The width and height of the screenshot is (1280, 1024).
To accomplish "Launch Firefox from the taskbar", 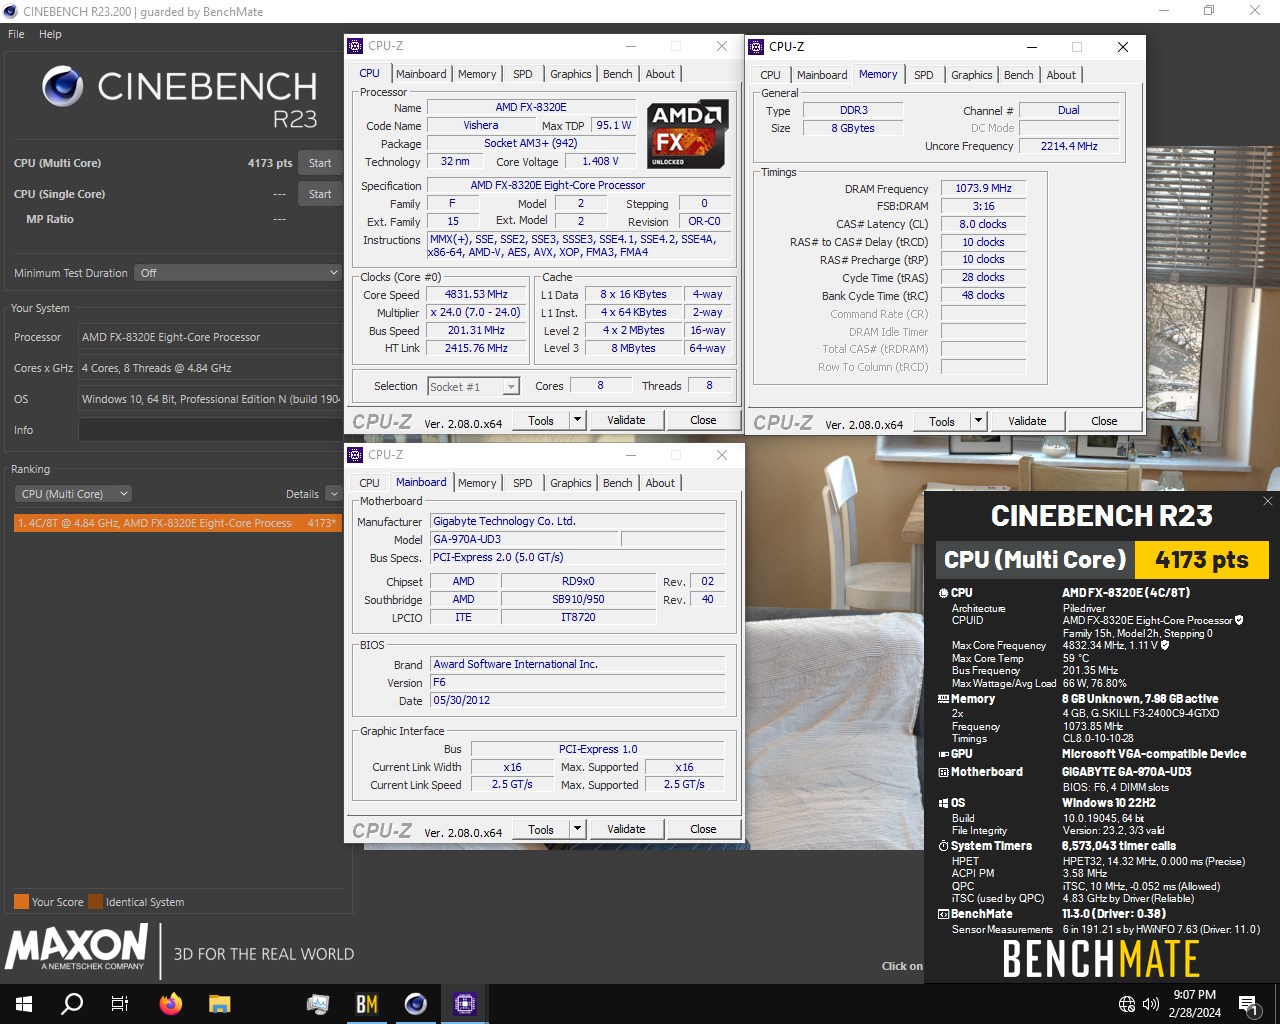I will 171,1003.
